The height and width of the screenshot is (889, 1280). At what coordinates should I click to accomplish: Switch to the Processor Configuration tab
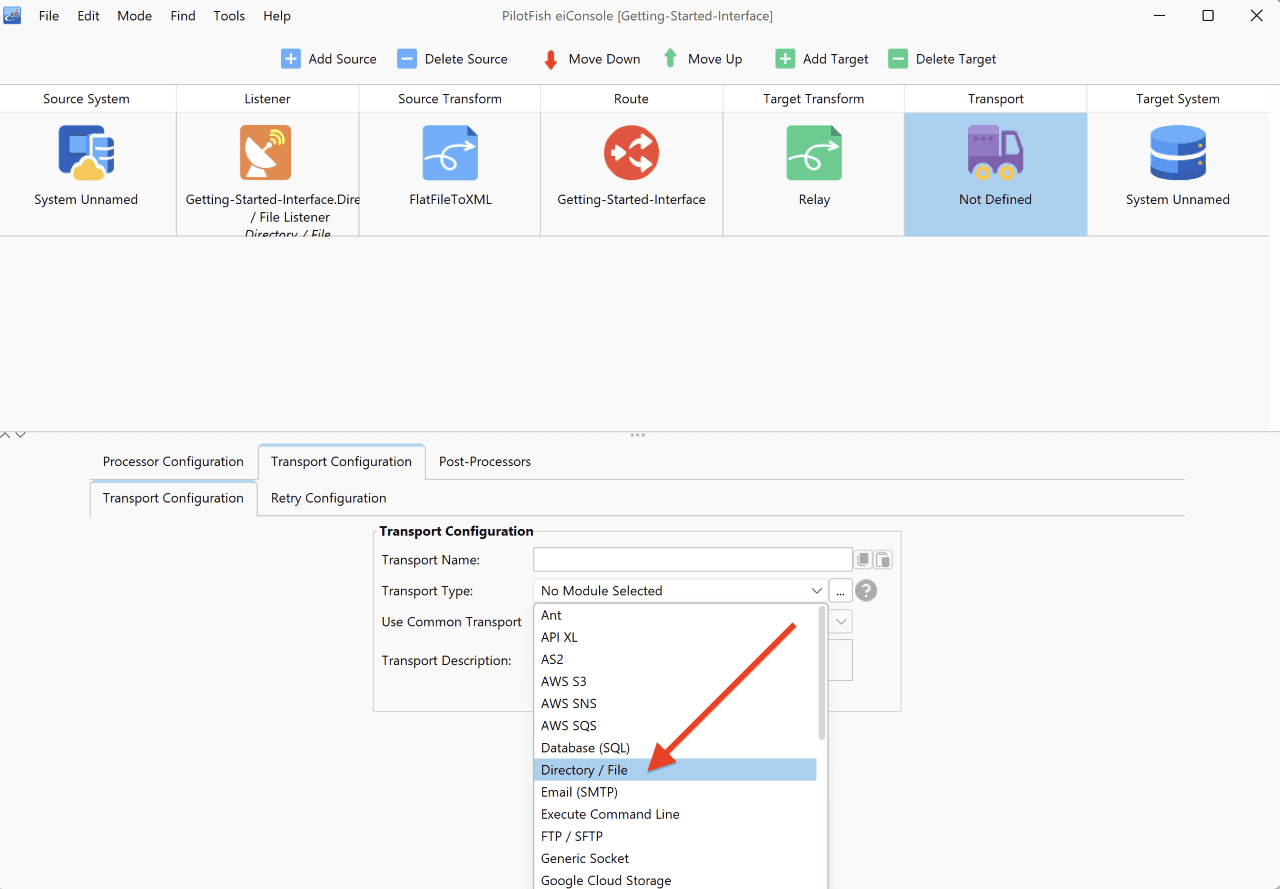tap(173, 462)
